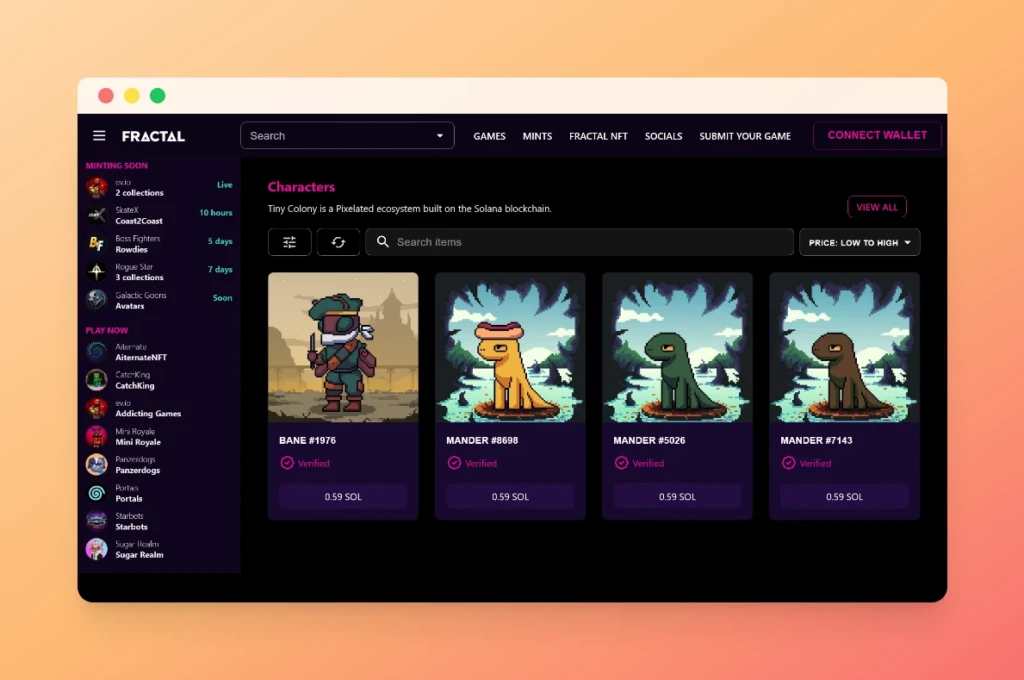1024x680 pixels.
Task: Click Verified check icon on BANE #1976
Action: click(x=287, y=463)
